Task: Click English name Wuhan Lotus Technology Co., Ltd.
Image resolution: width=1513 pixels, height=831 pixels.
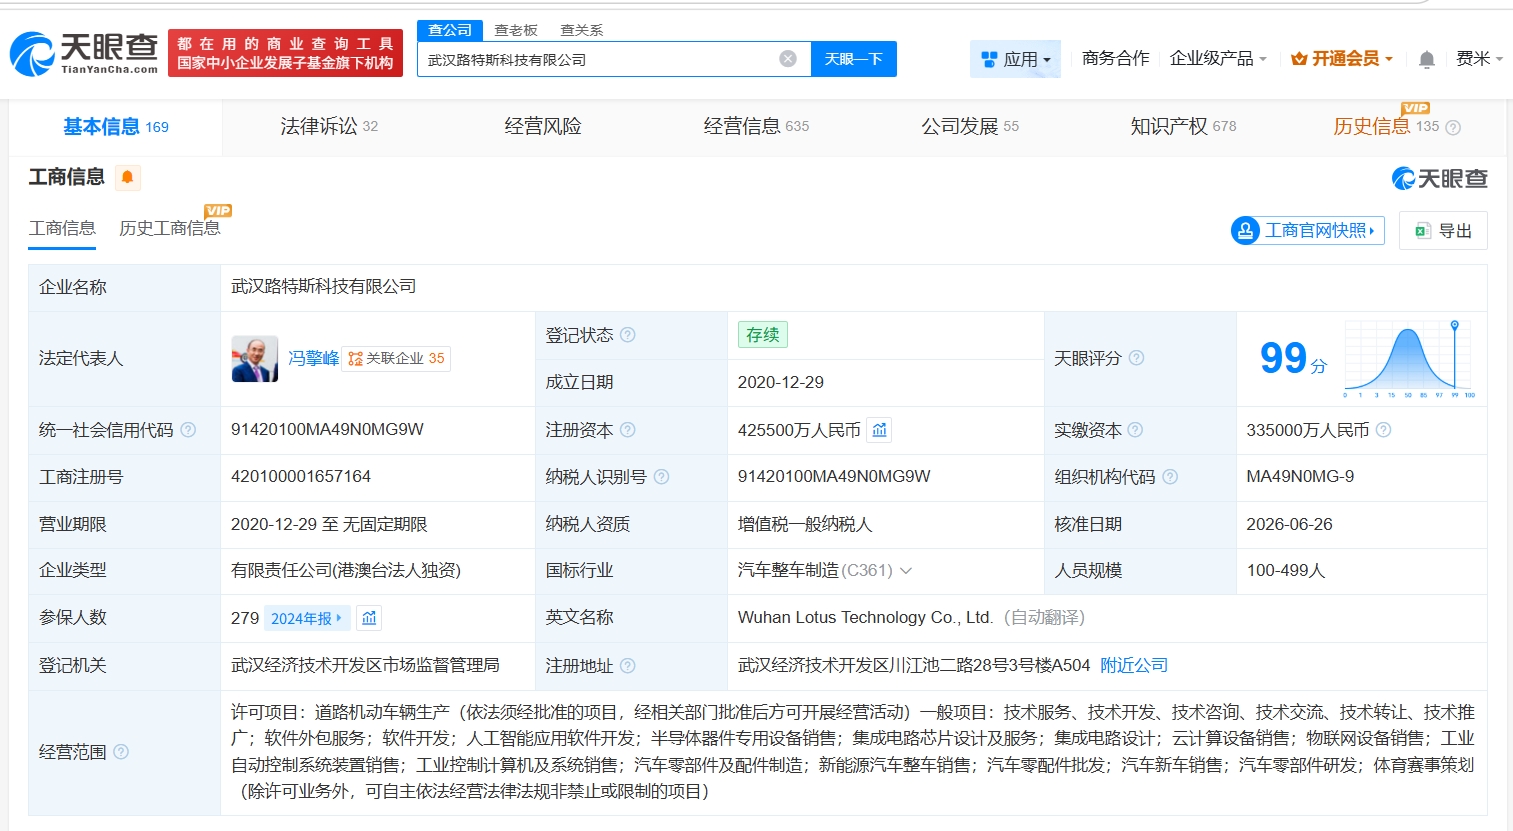Action: (x=865, y=618)
